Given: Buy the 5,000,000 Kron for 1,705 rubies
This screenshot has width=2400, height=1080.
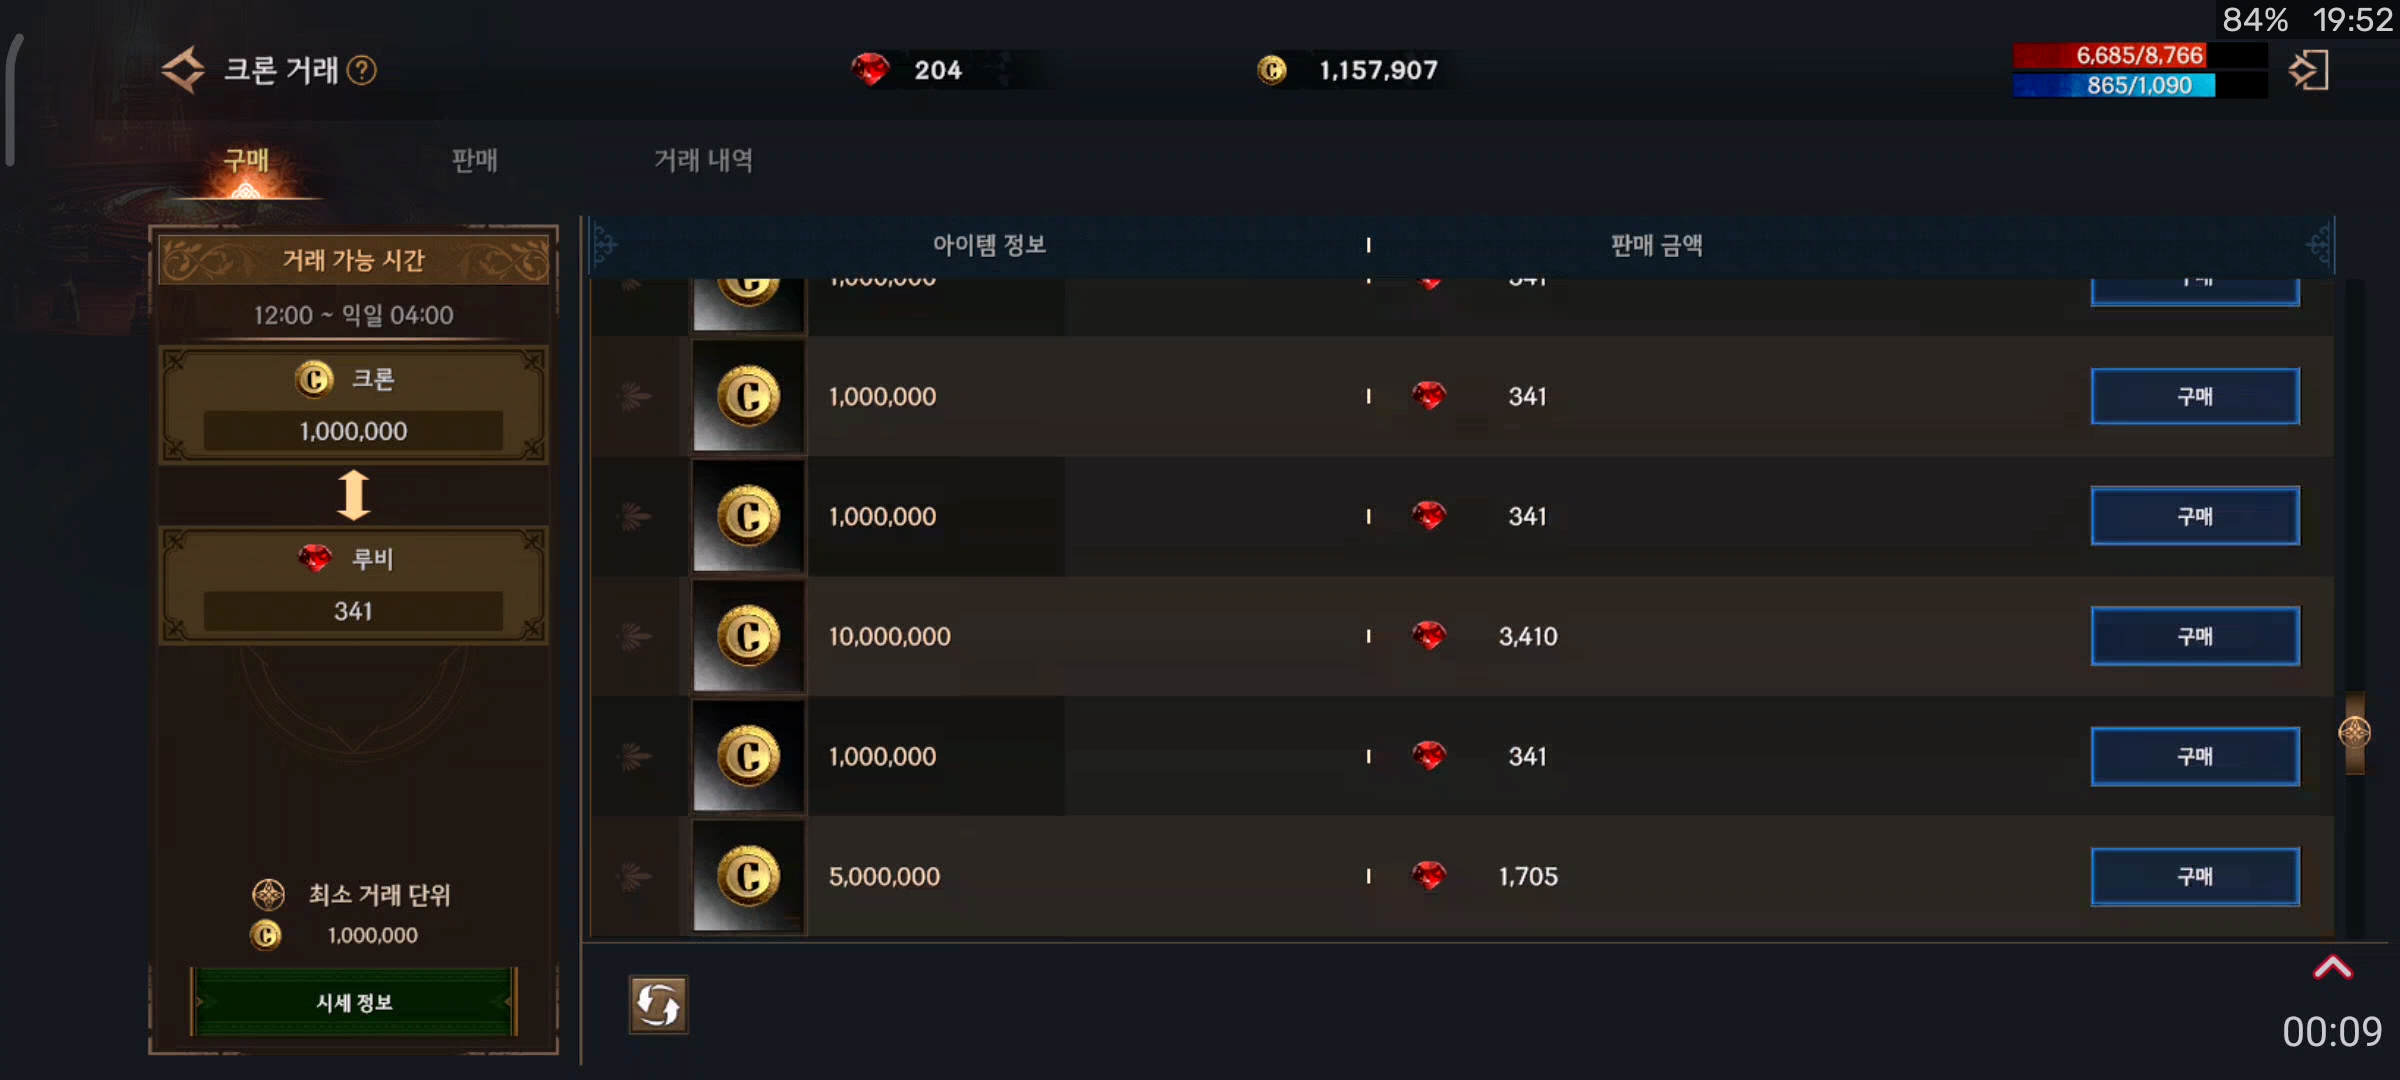Looking at the screenshot, I should coord(2195,876).
